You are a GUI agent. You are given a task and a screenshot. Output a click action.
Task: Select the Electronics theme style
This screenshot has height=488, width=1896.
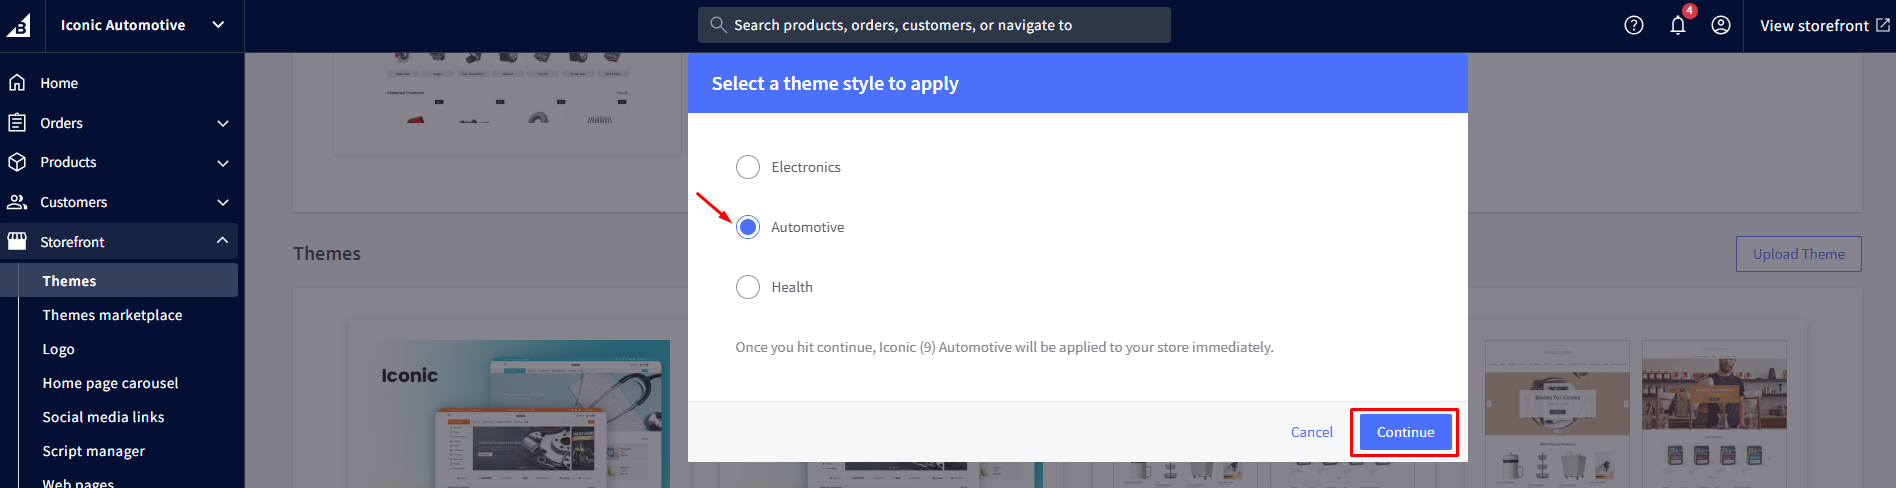tap(748, 167)
